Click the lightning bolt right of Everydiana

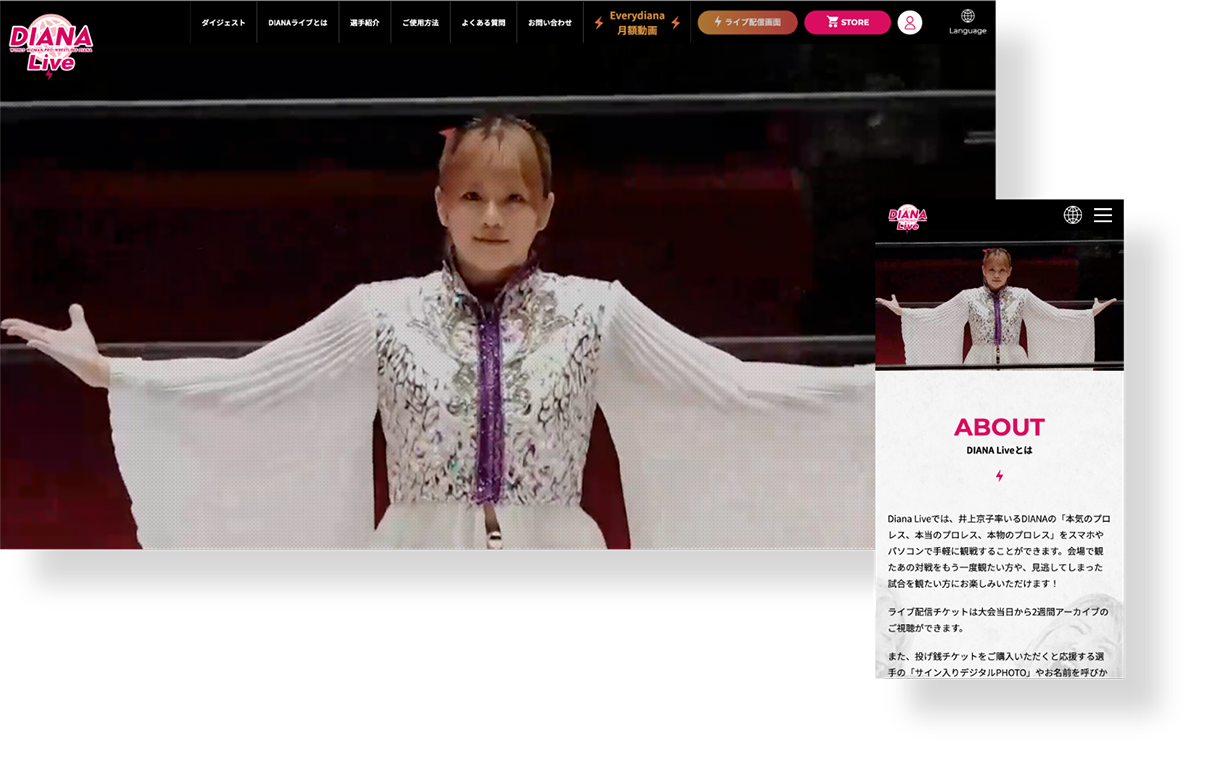[676, 23]
